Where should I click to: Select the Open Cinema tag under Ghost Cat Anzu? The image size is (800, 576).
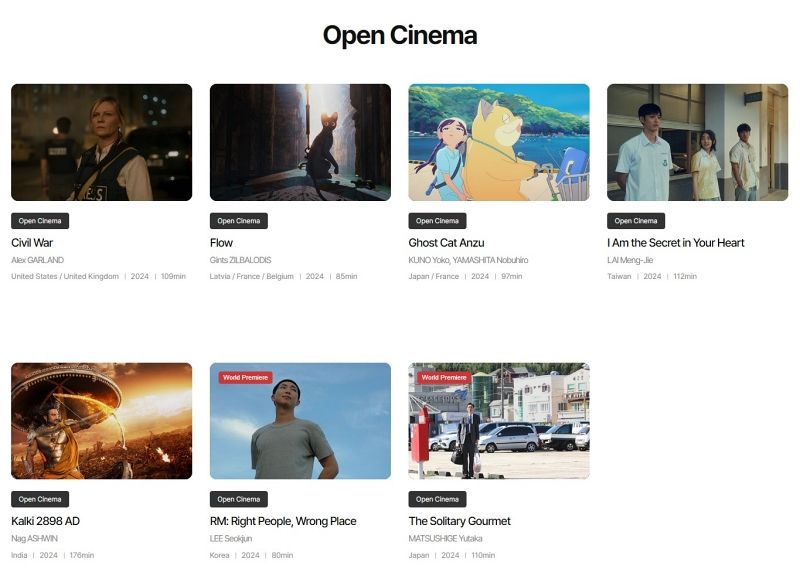pos(436,220)
